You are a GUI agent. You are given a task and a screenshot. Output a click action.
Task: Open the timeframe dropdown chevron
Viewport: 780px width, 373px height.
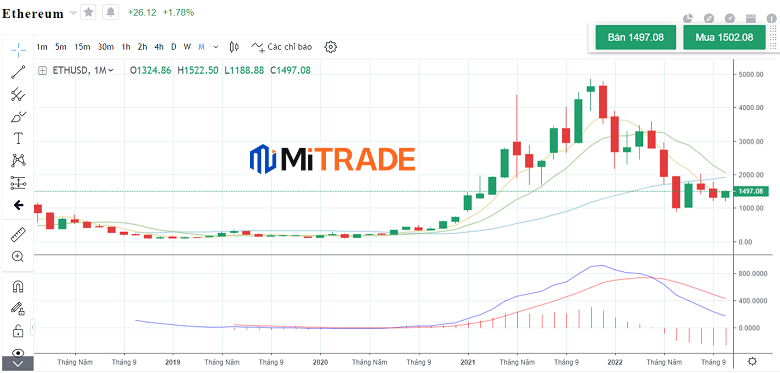[x=215, y=47]
